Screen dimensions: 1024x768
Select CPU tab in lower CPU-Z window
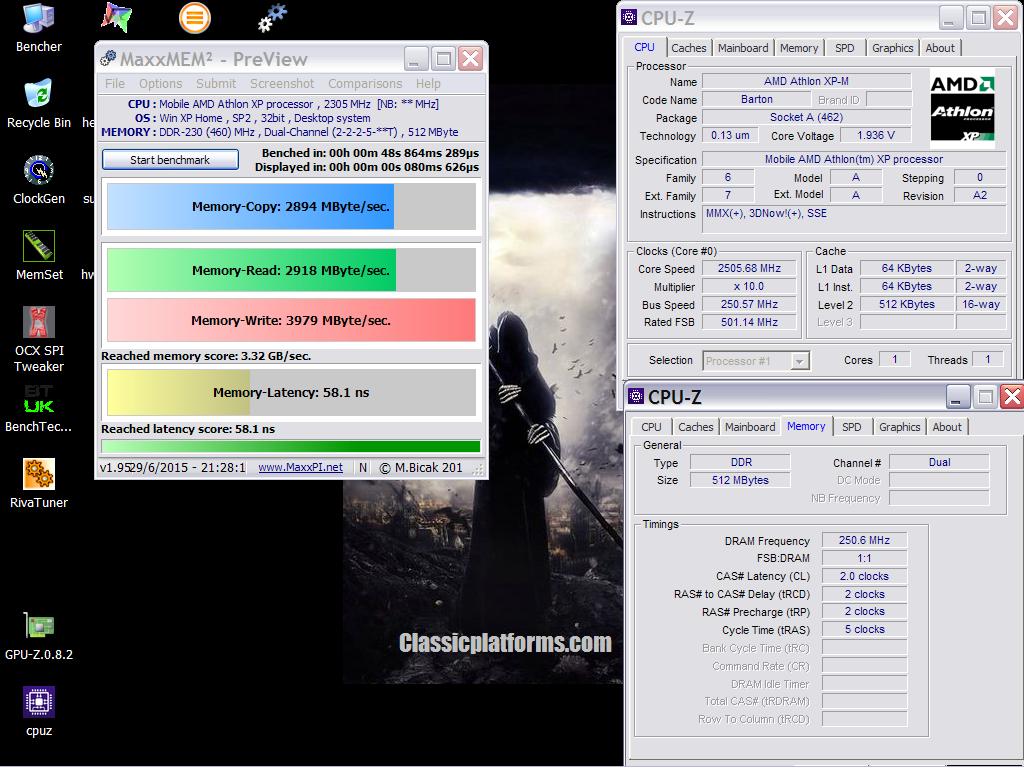pyautogui.click(x=651, y=426)
